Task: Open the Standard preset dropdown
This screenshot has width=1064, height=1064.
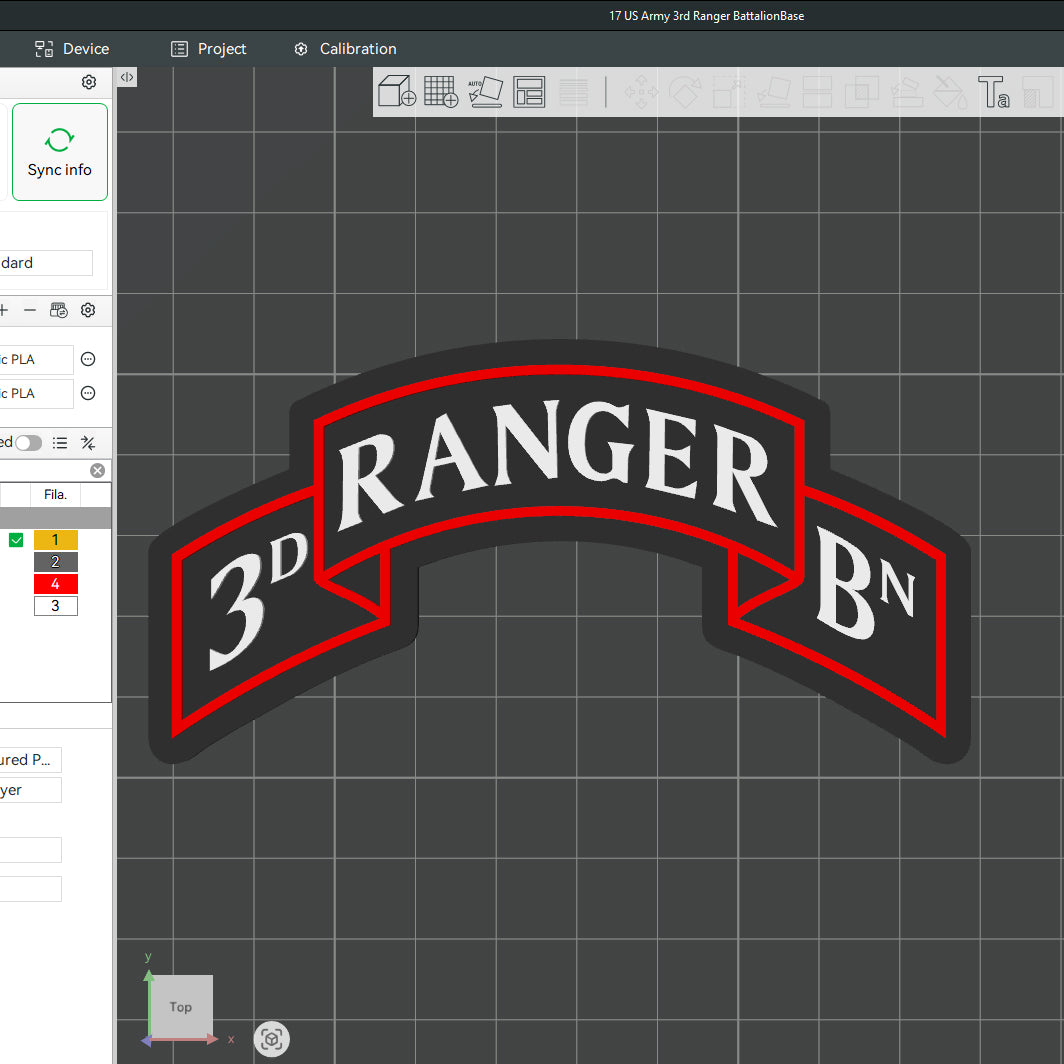Action: [x=47, y=262]
